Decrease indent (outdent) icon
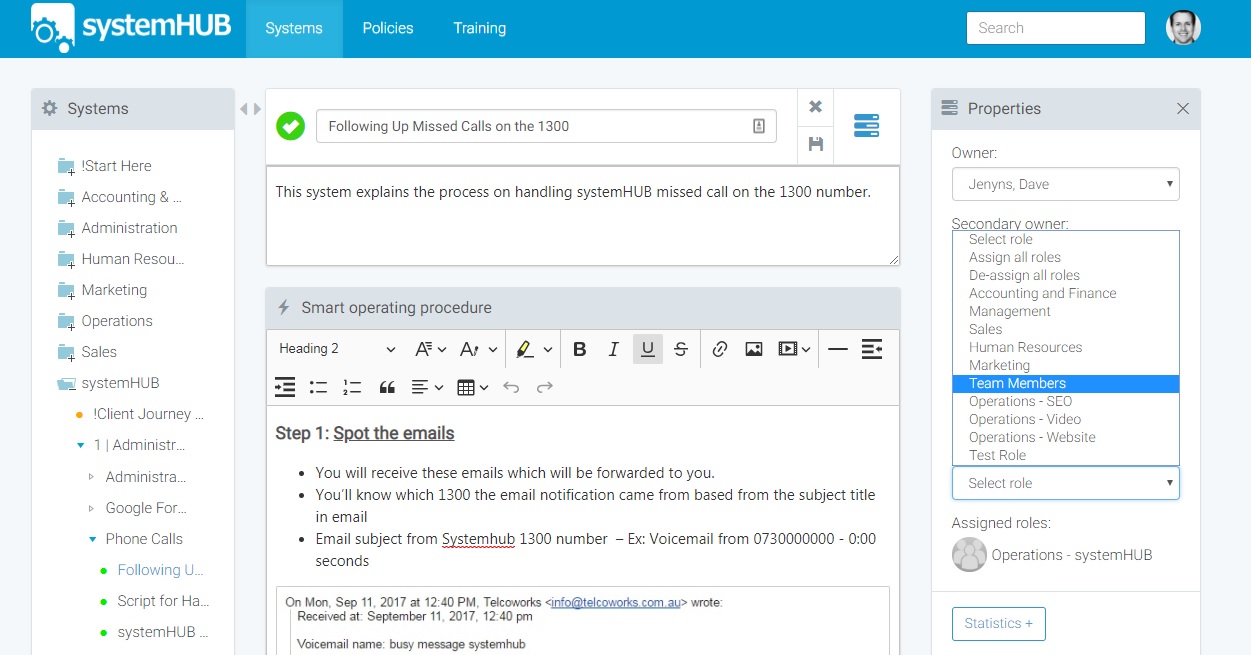Viewport: 1251px width, 655px height. click(x=872, y=349)
